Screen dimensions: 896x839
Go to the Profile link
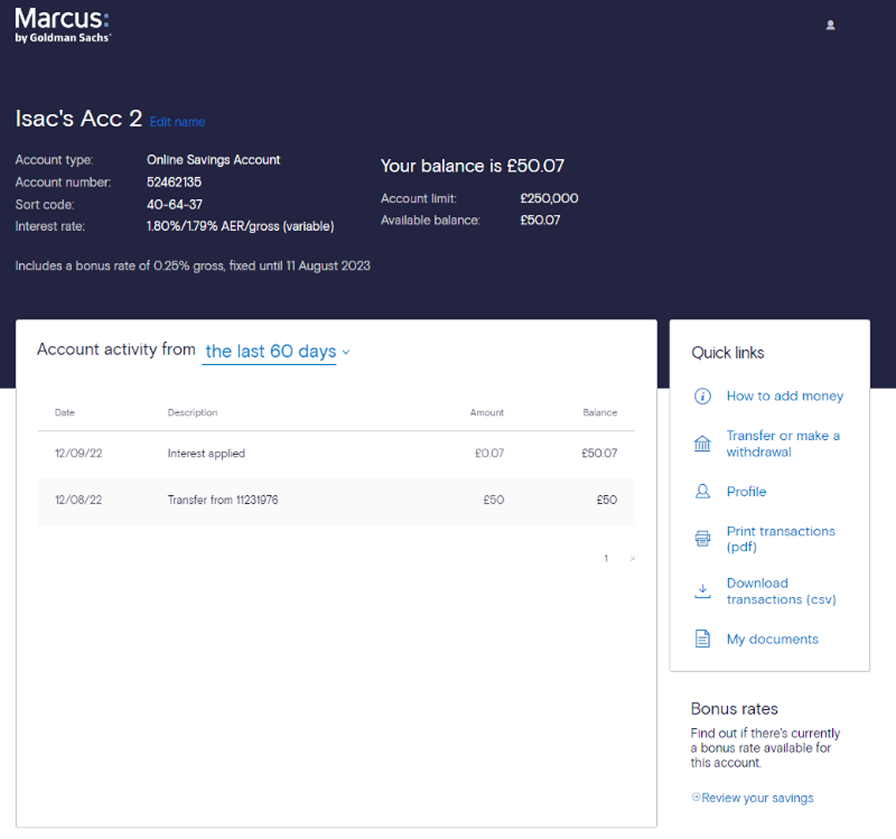point(746,492)
